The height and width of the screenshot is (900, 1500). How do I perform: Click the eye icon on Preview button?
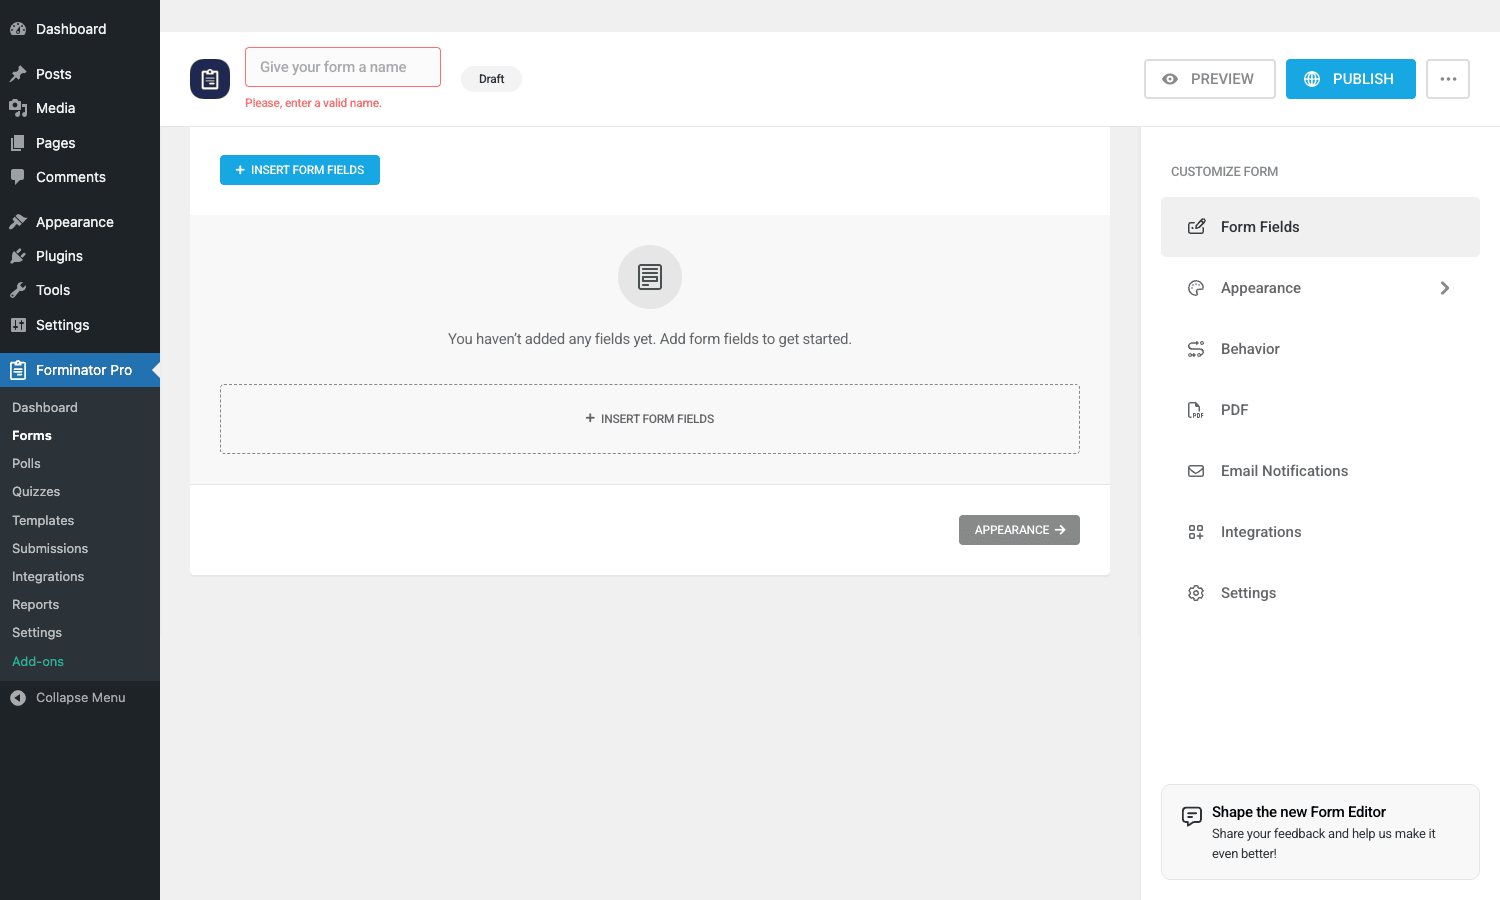pyautogui.click(x=1170, y=79)
